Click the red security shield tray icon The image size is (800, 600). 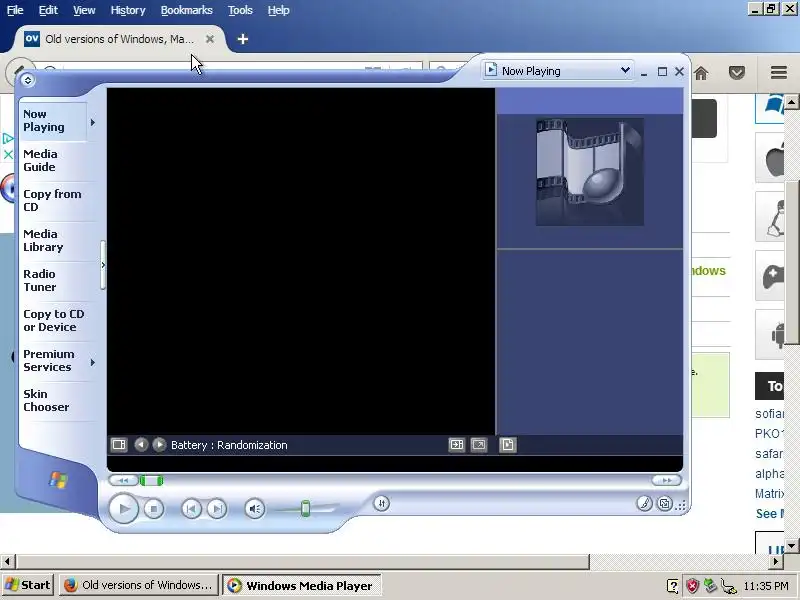[692, 586]
